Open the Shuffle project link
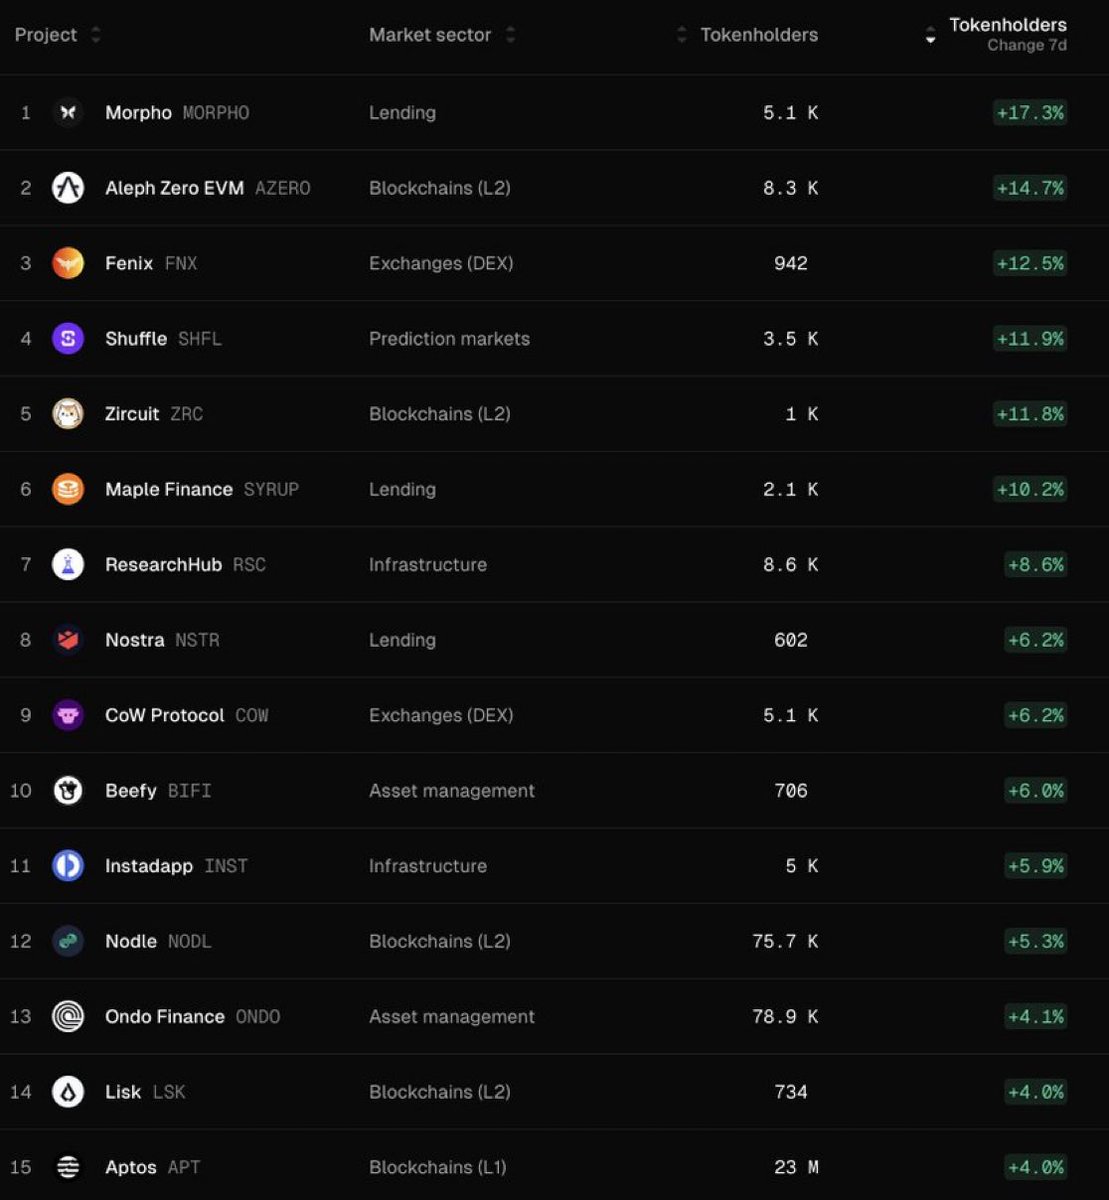1109x1200 pixels. click(136, 339)
